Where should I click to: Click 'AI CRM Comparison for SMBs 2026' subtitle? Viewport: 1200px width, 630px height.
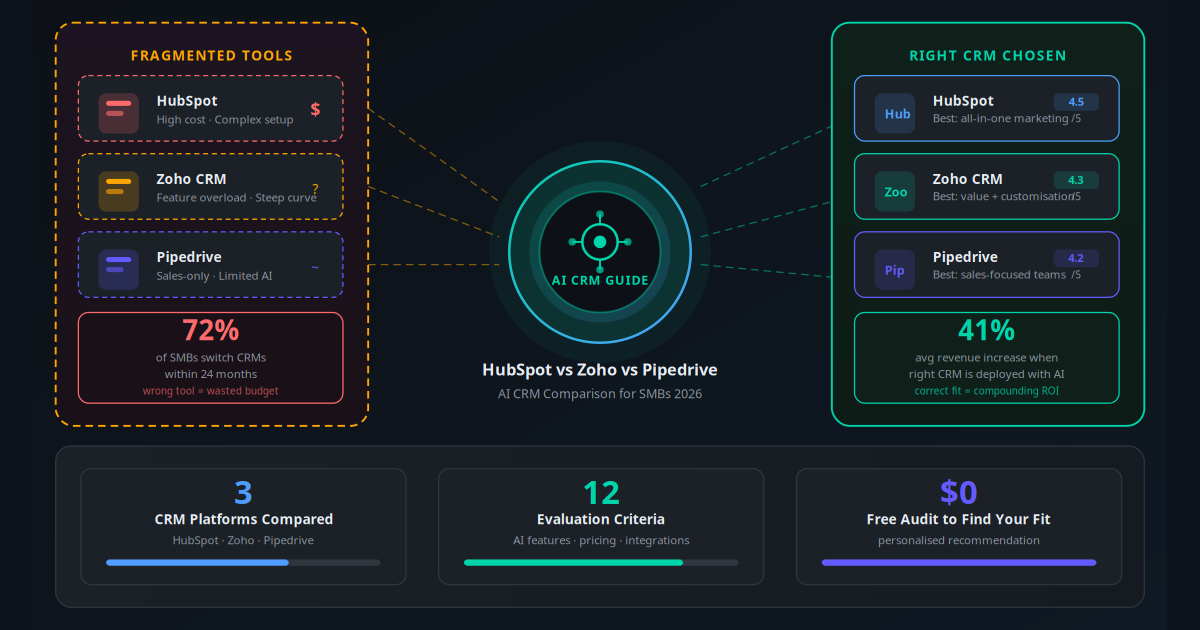(600, 394)
